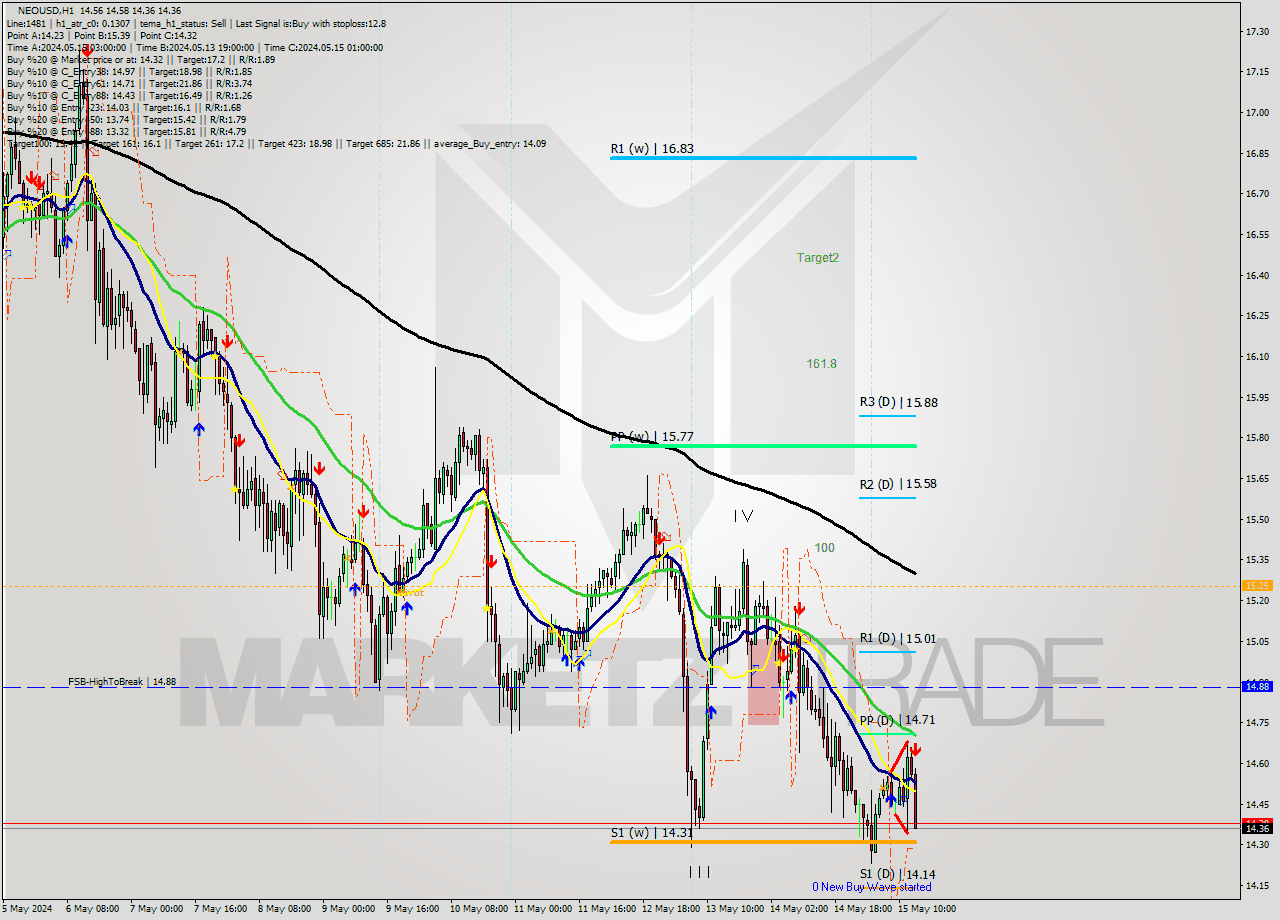This screenshot has height=920, width=1280.
Task: Click the 15 May 10:00 time label
Action: click(x=926, y=909)
